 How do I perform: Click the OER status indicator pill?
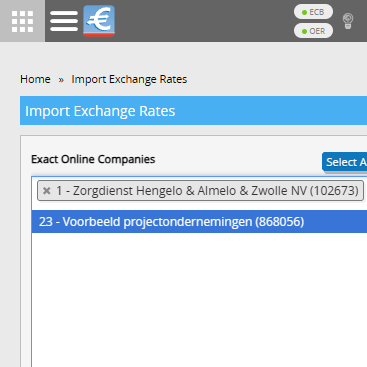[313, 31]
